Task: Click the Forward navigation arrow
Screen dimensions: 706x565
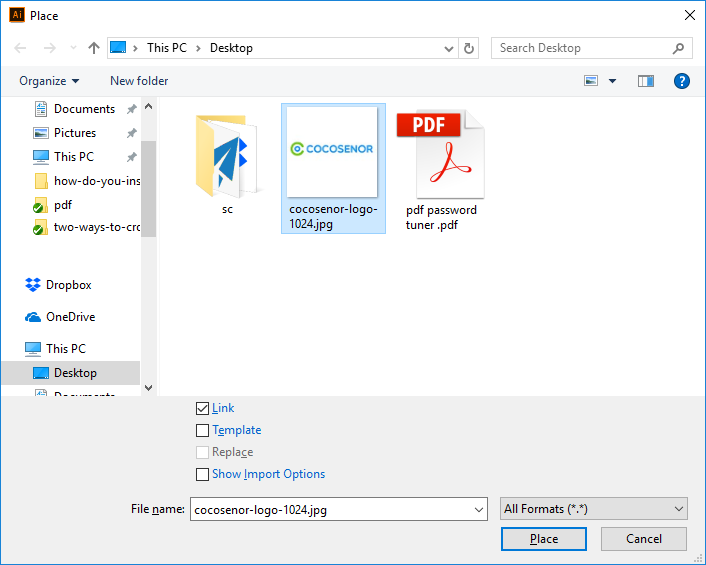Action: (x=50, y=48)
